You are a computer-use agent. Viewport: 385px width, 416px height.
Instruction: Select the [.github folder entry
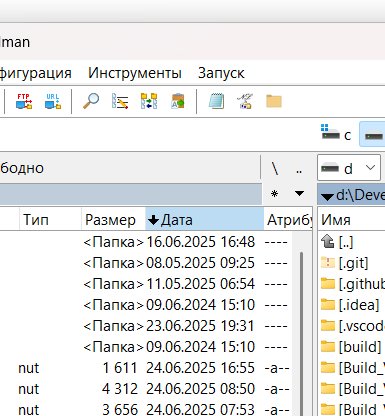[x=352, y=284]
